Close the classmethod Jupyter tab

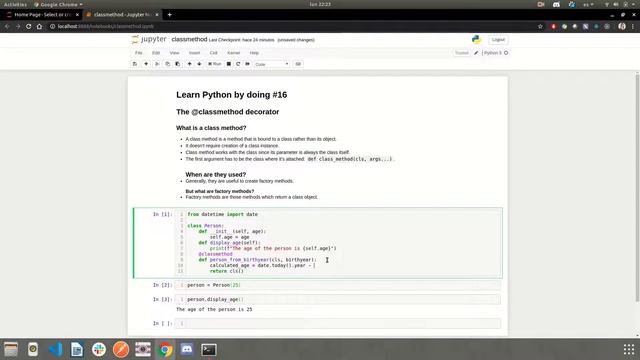157,15
